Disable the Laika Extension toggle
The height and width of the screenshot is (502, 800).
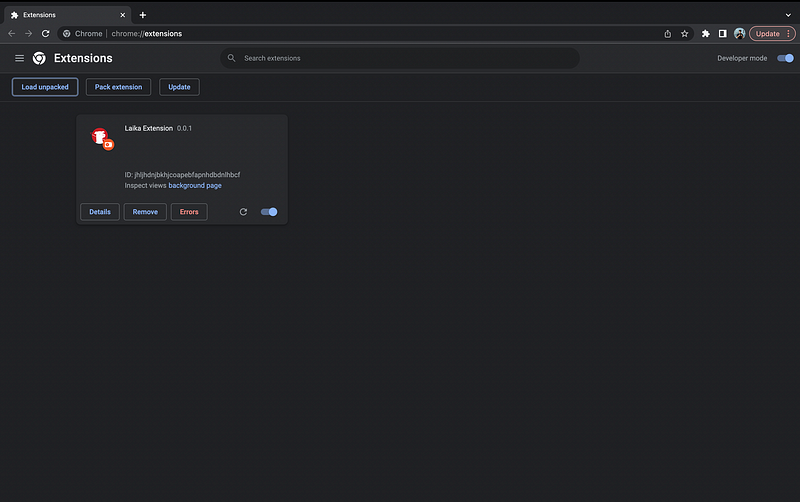pos(269,212)
